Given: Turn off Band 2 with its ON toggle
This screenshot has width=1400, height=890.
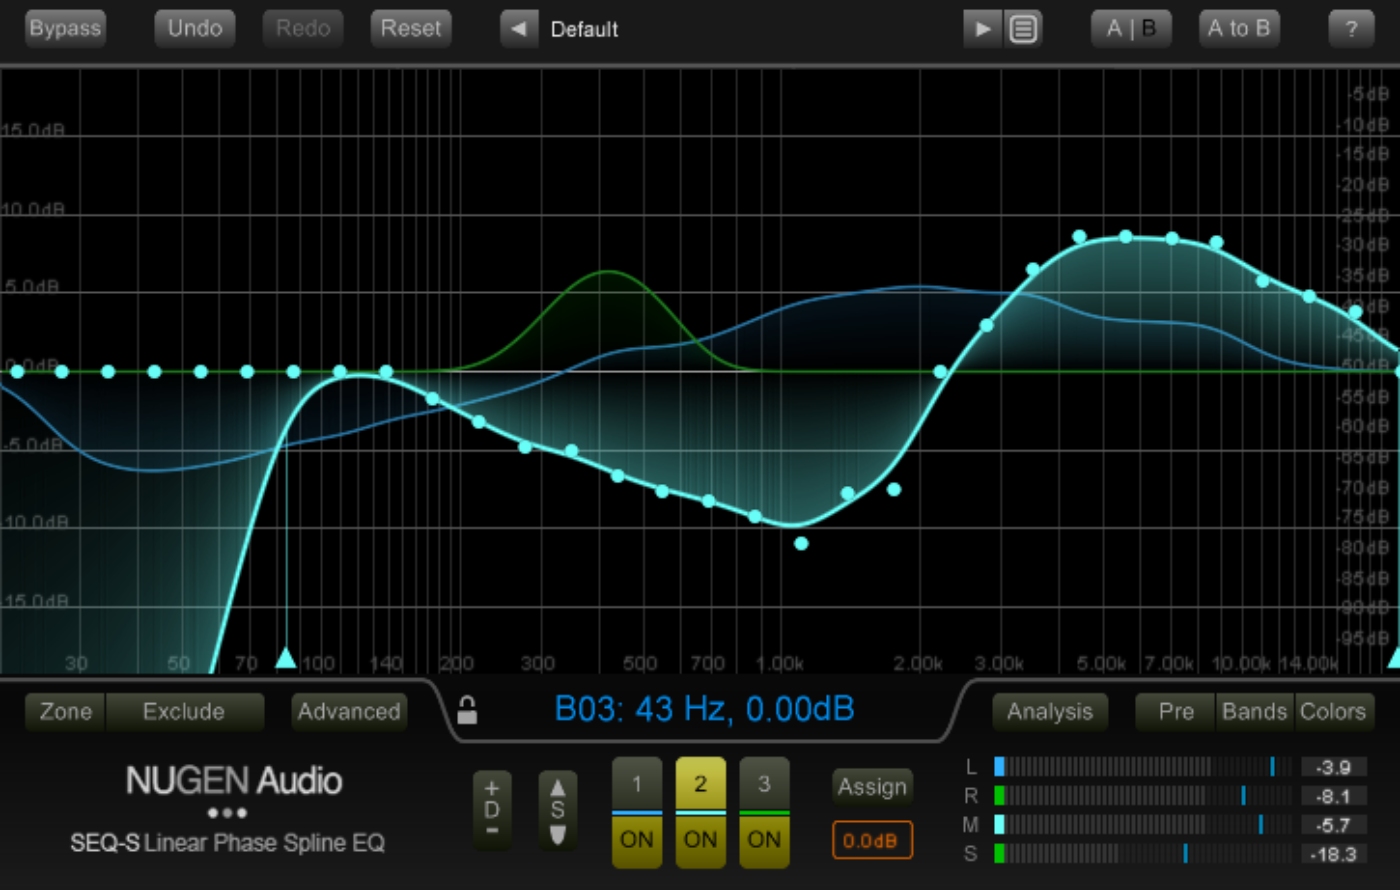Looking at the screenshot, I should point(700,840).
